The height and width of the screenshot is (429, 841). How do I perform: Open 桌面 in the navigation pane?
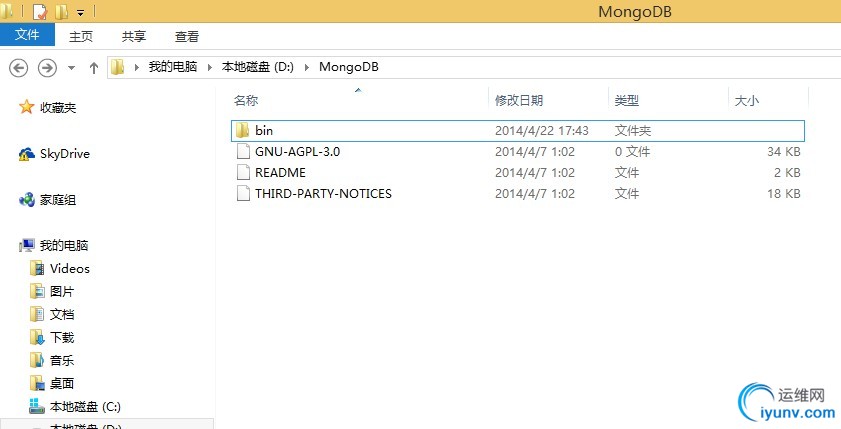[x=62, y=383]
